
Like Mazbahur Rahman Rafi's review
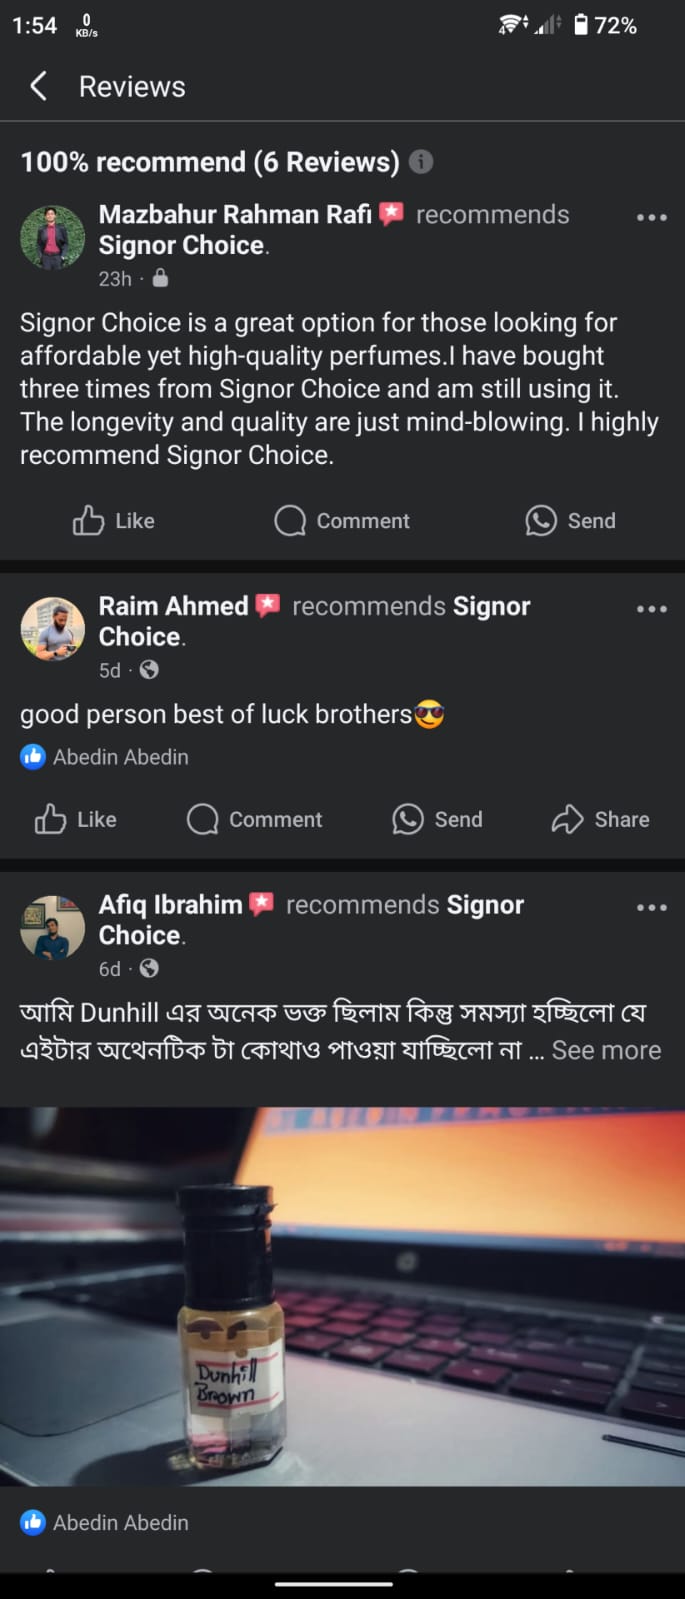click(x=113, y=520)
